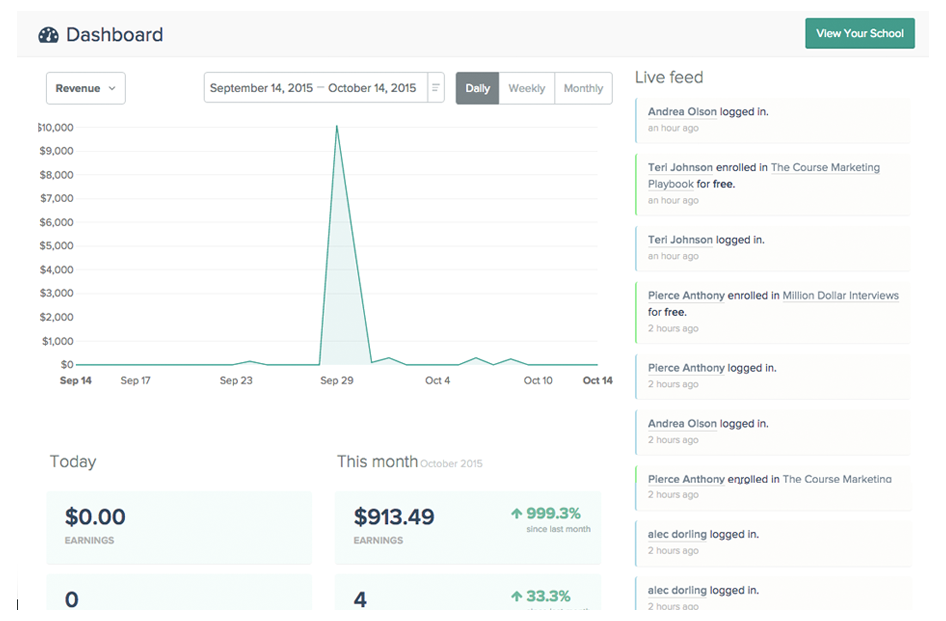Click the Sep 14 label on chart axis
This screenshot has height=621, width=946.
click(x=76, y=381)
